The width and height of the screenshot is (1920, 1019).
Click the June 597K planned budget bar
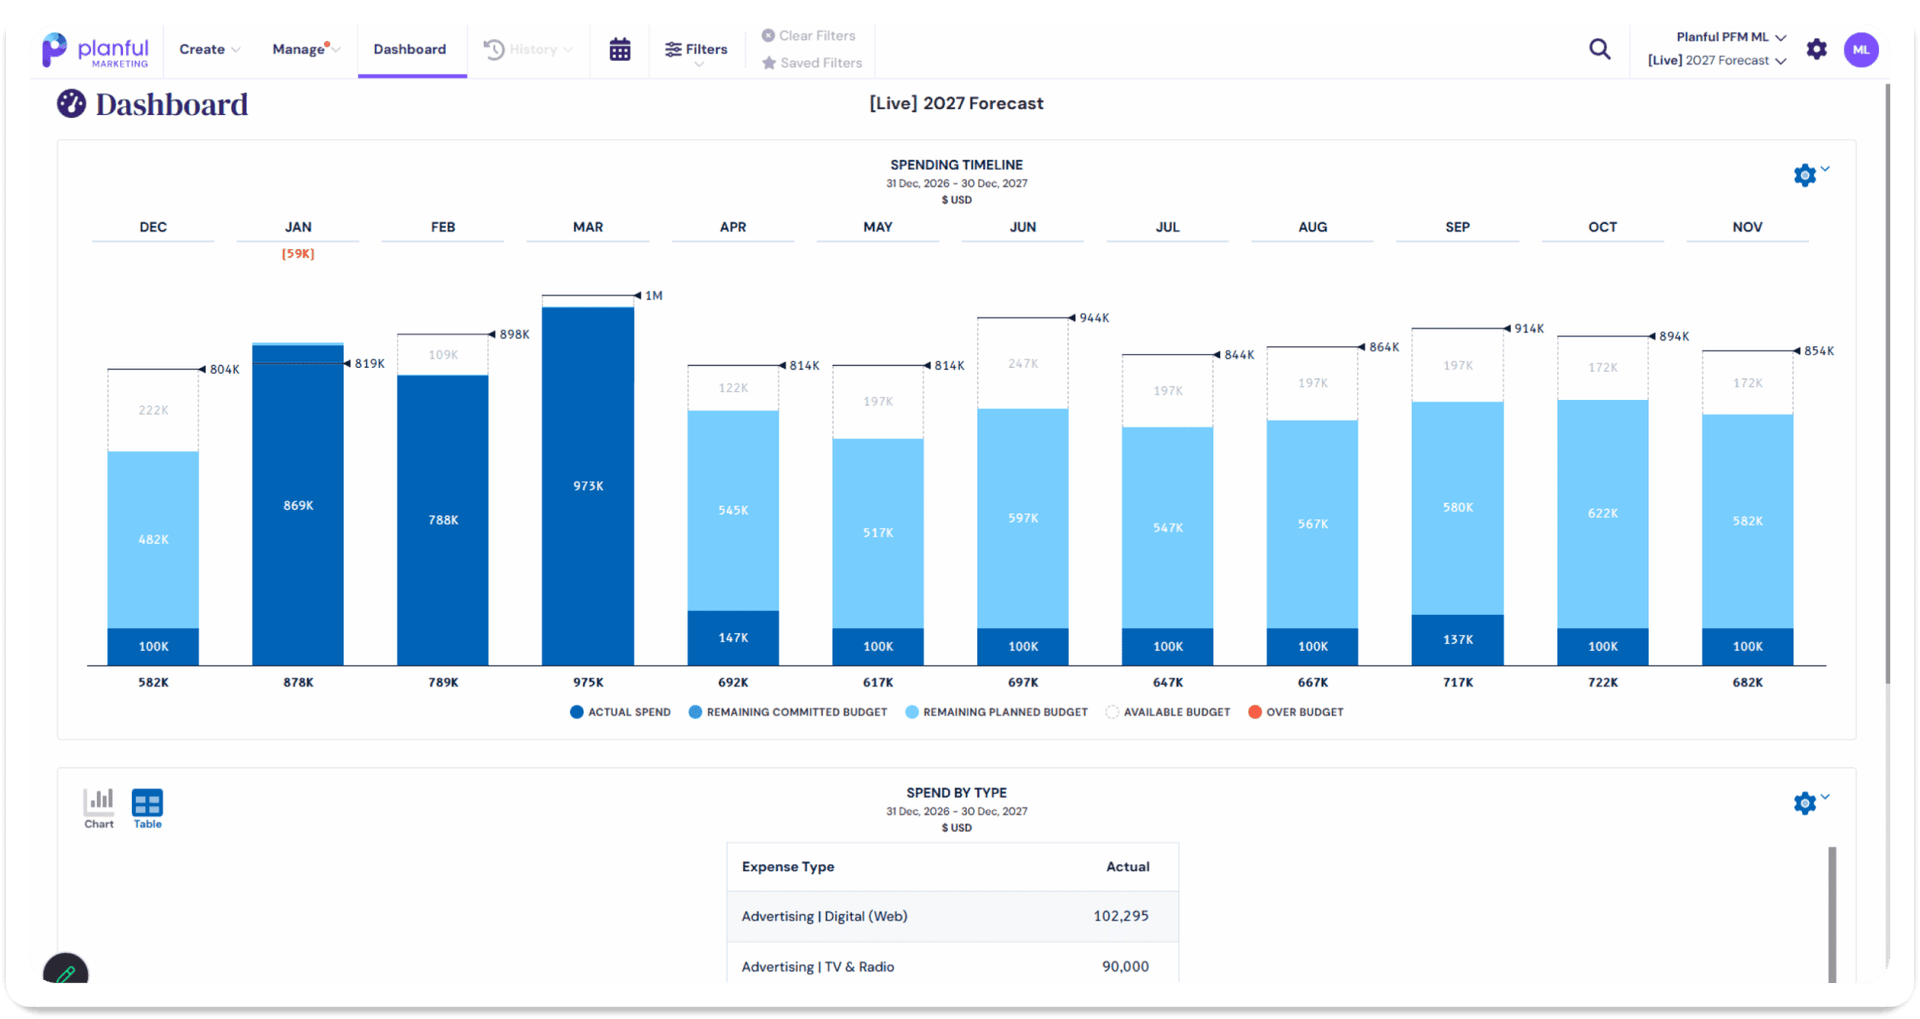point(1023,518)
